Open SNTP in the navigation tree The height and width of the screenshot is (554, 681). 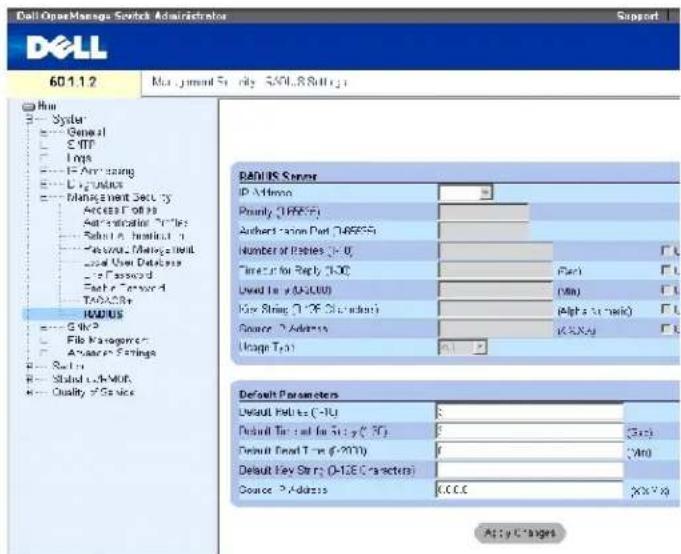click(x=81, y=145)
